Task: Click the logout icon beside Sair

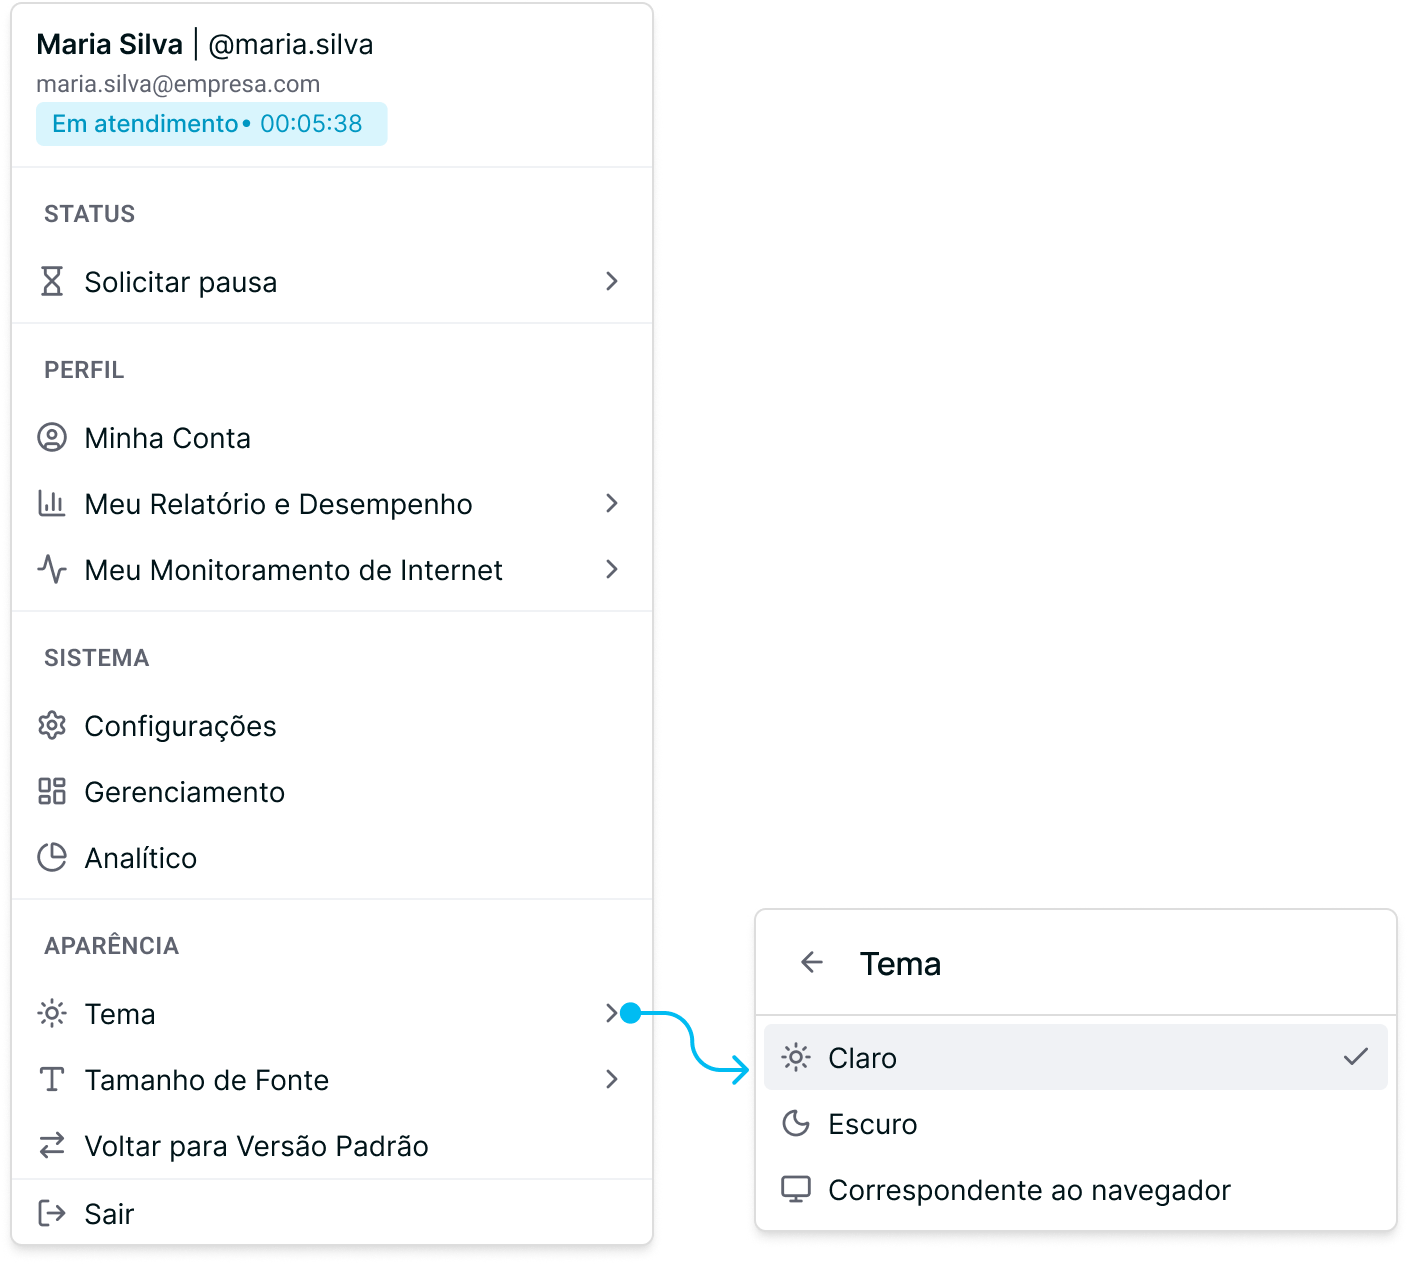Action: (52, 1213)
